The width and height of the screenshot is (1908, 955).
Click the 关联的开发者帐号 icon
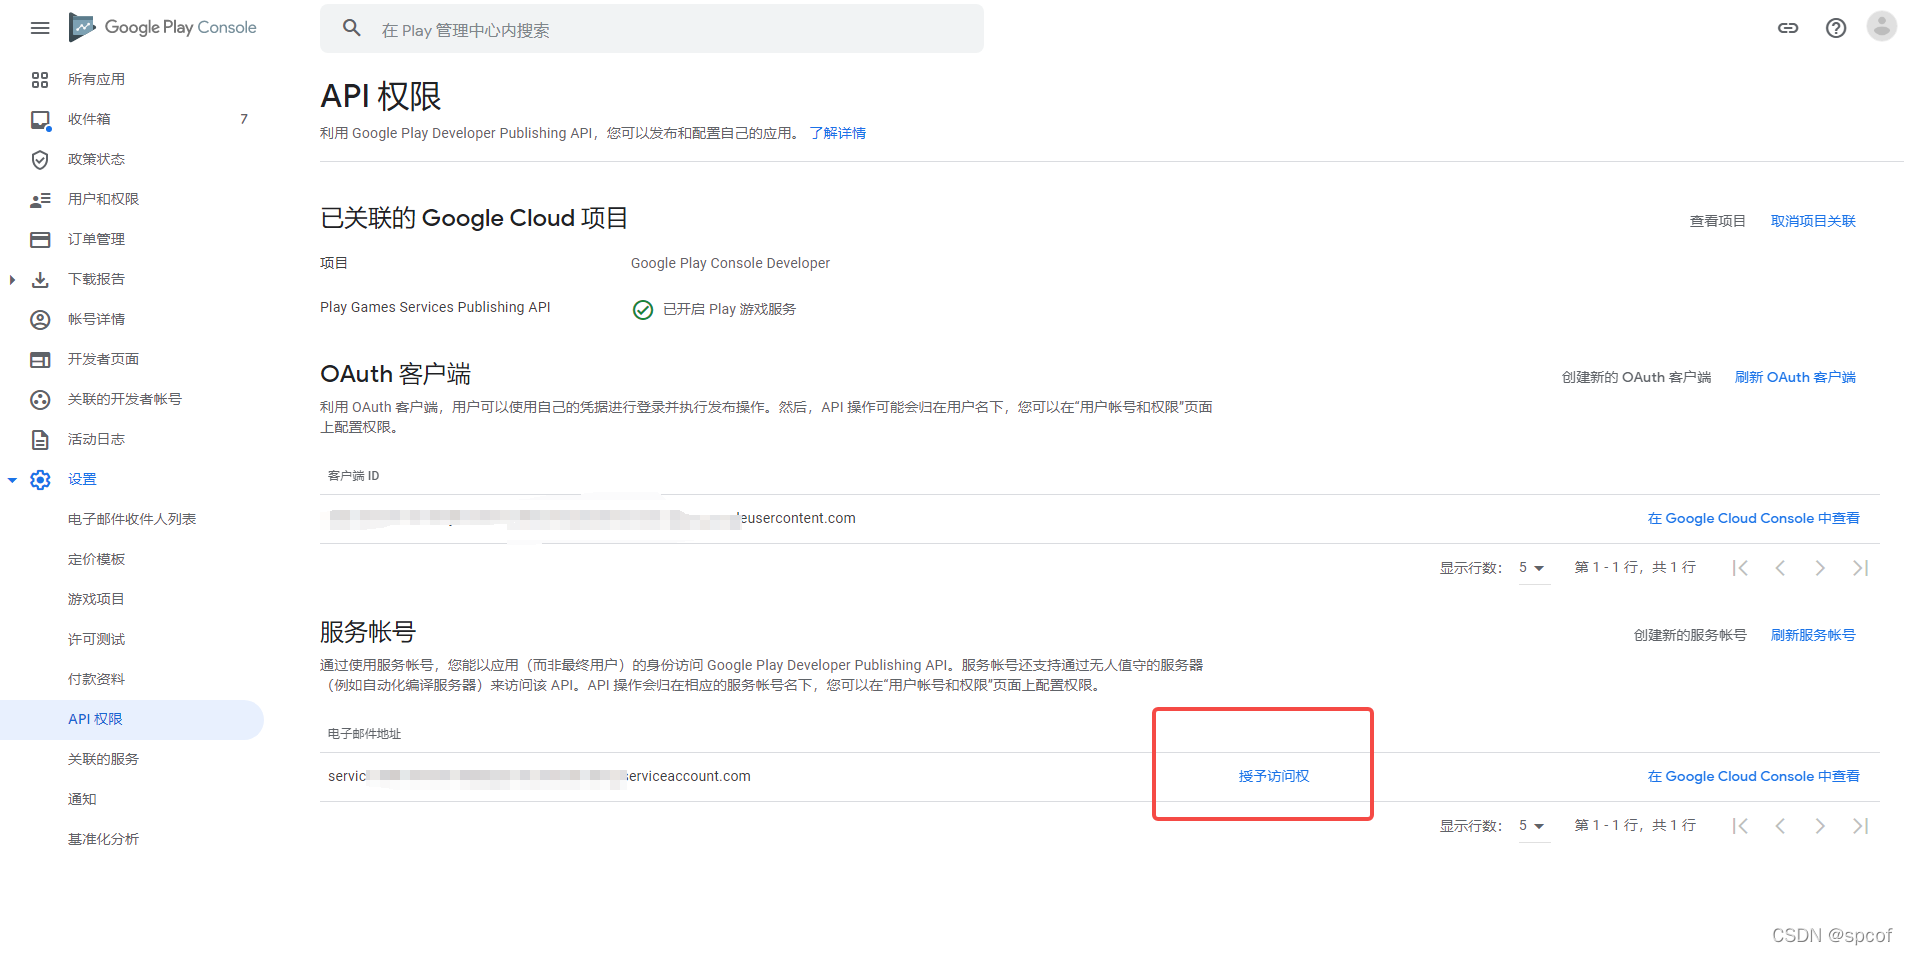pyautogui.click(x=40, y=400)
